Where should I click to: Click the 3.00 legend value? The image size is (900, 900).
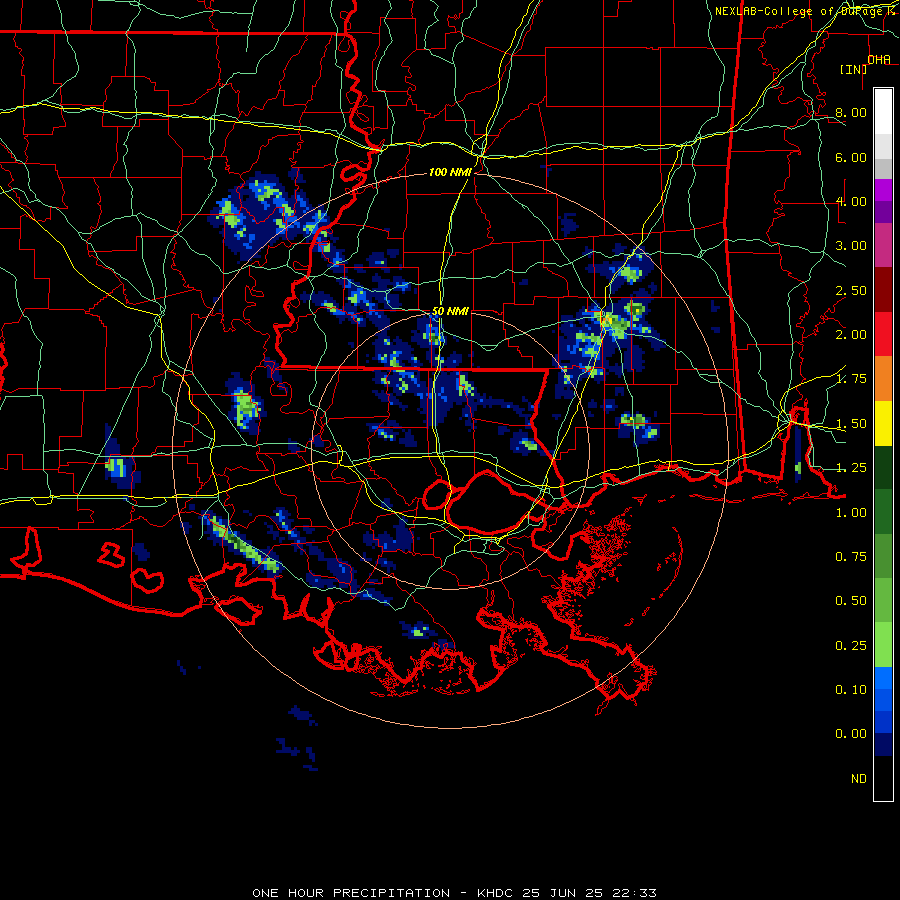pos(851,246)
